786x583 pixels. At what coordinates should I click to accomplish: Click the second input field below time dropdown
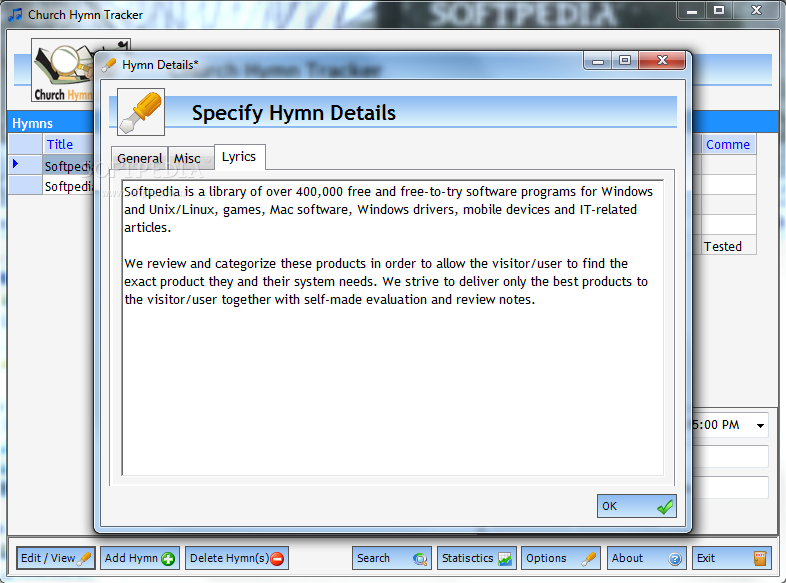(731, 487)
